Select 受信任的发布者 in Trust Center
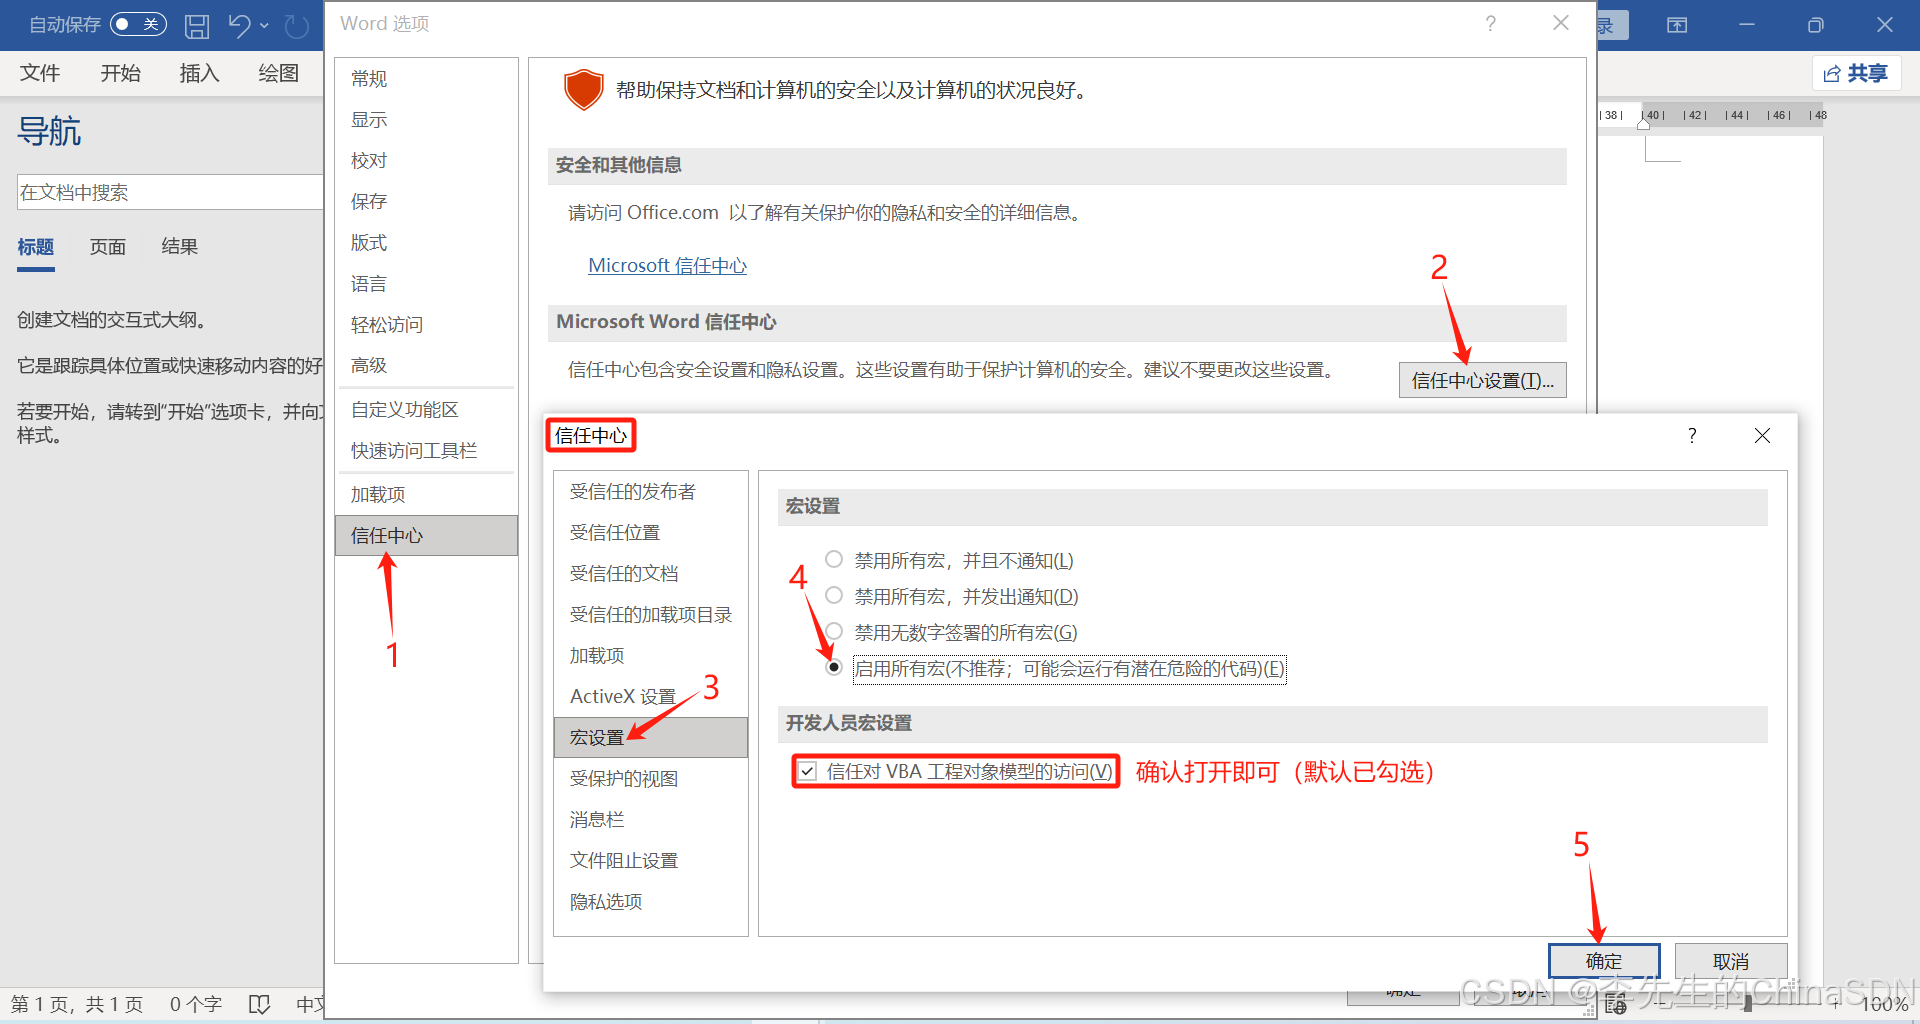The height and width of the screenshot is (1024, 1920). click(650, 491)
